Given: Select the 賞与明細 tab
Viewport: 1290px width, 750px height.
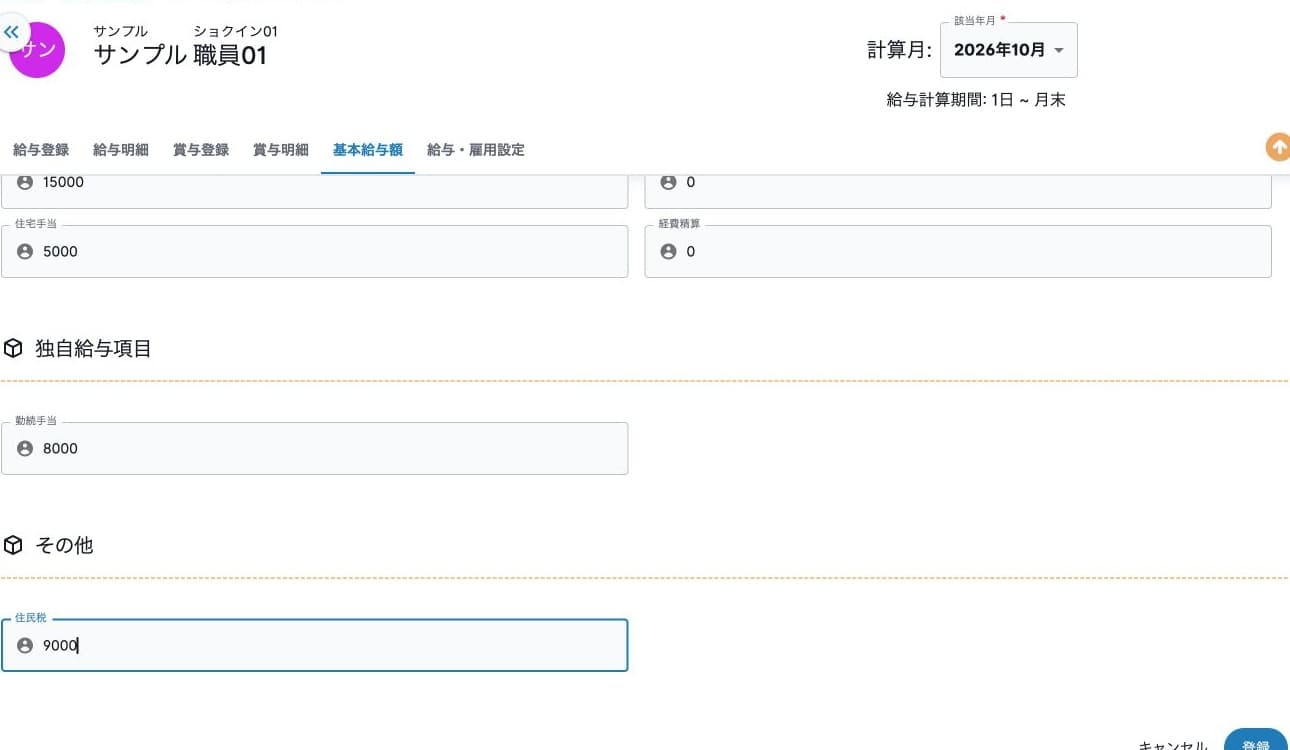Looking at the screenshot, I should click(281, 150).
